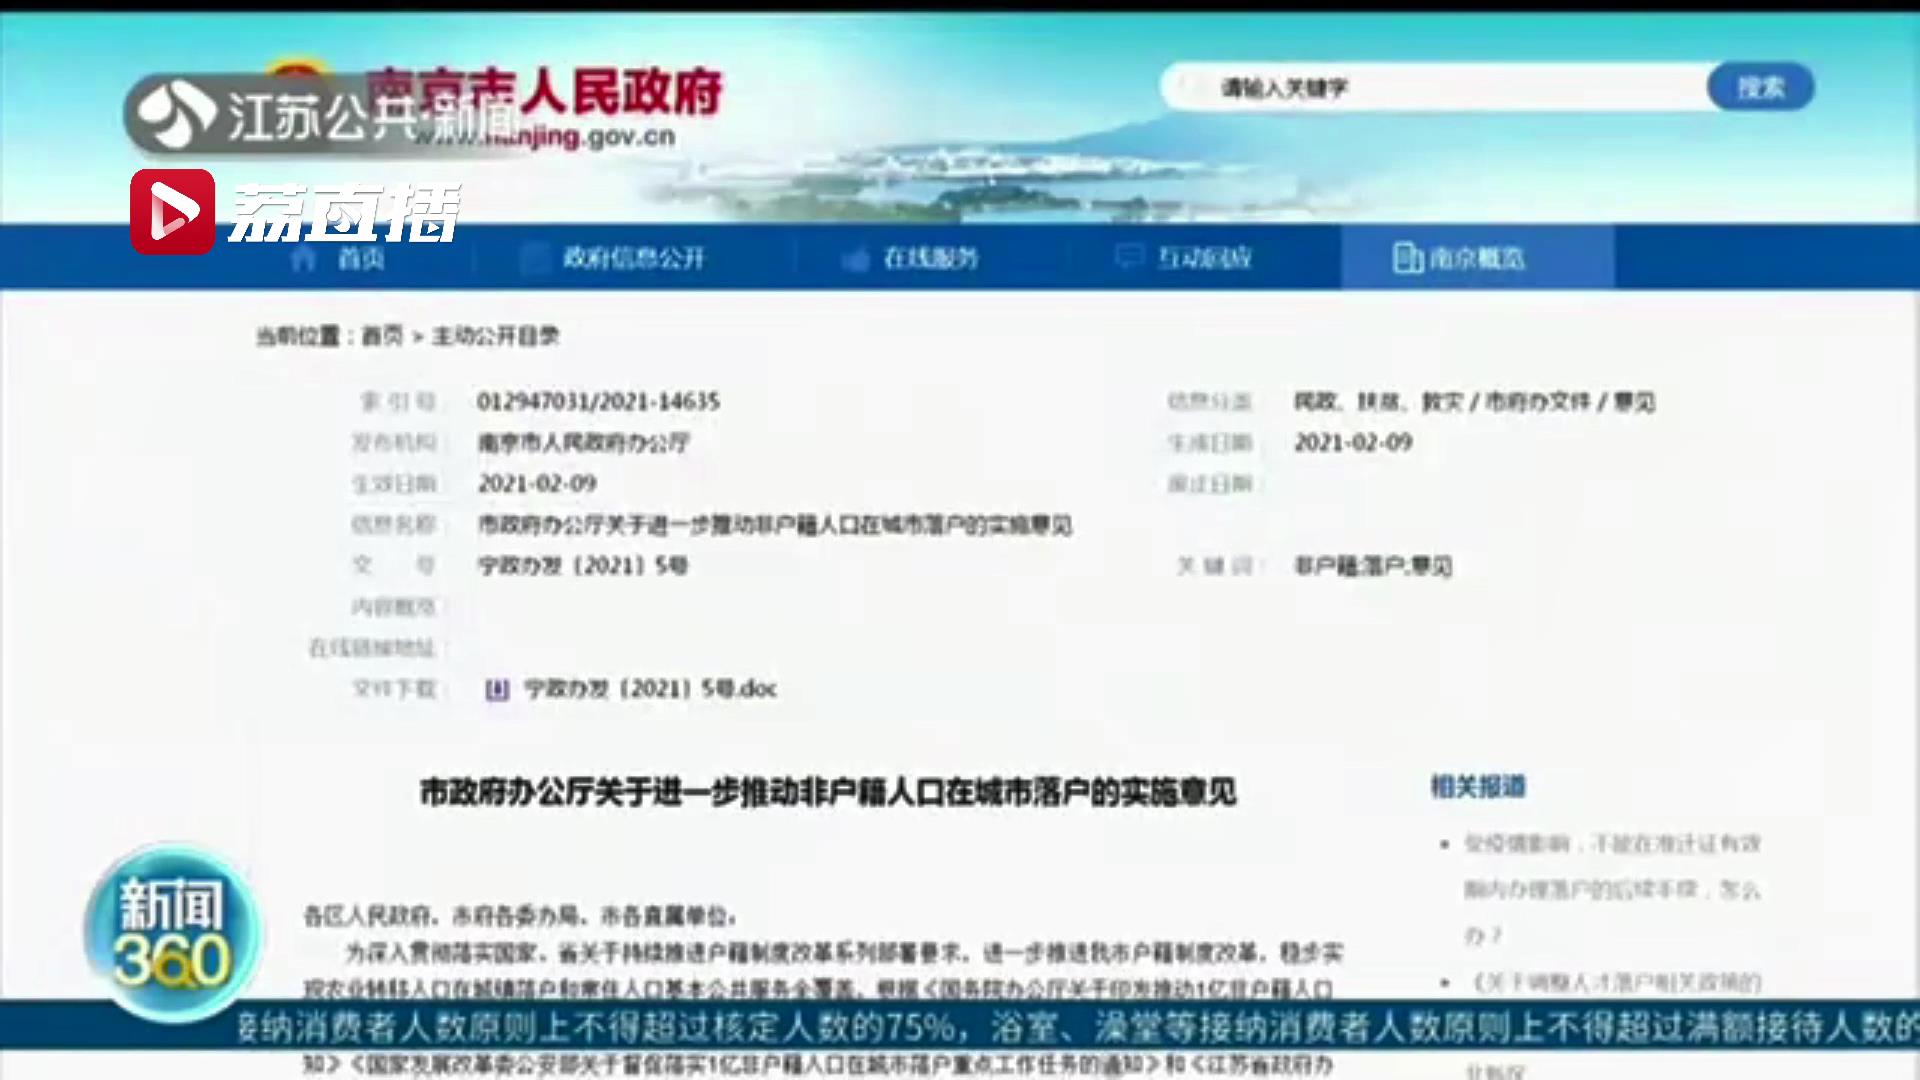Click the 互动交流 speech bubble icon

point(1130,258)
